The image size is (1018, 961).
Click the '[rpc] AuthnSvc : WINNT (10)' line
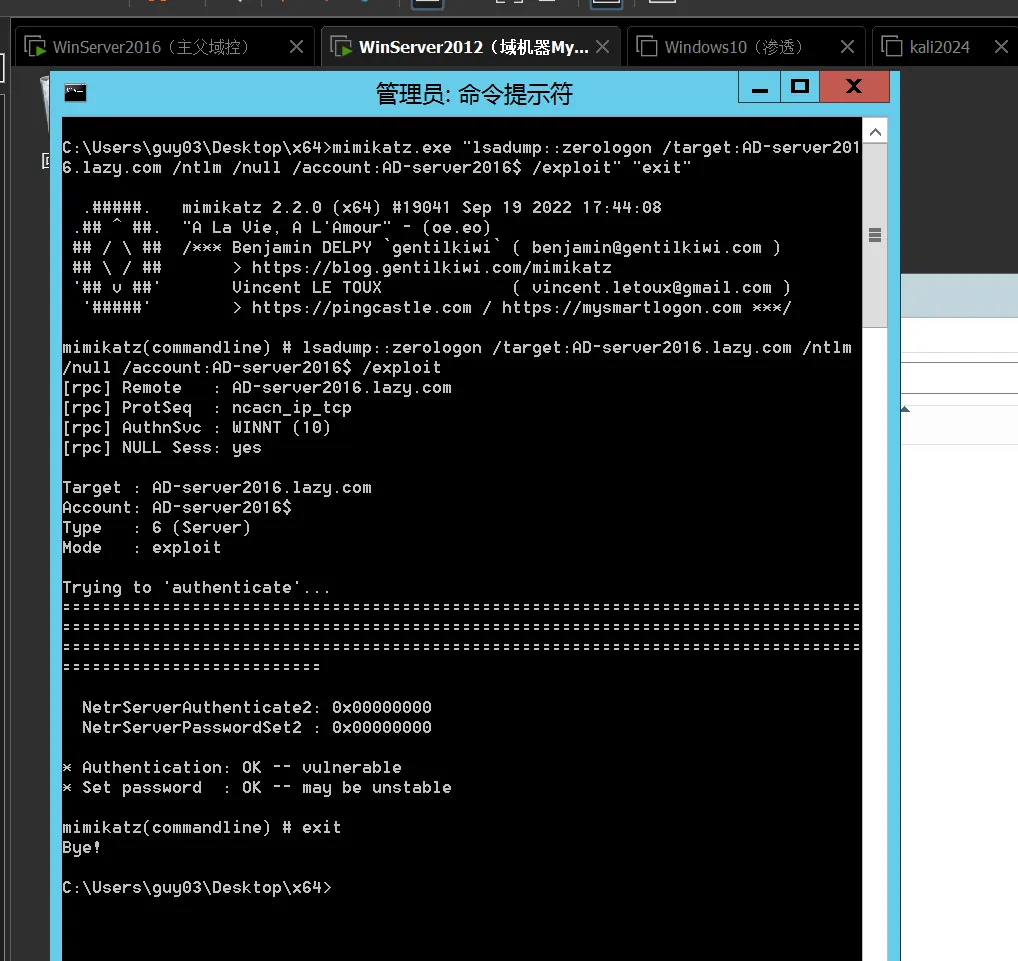(197, 427)
